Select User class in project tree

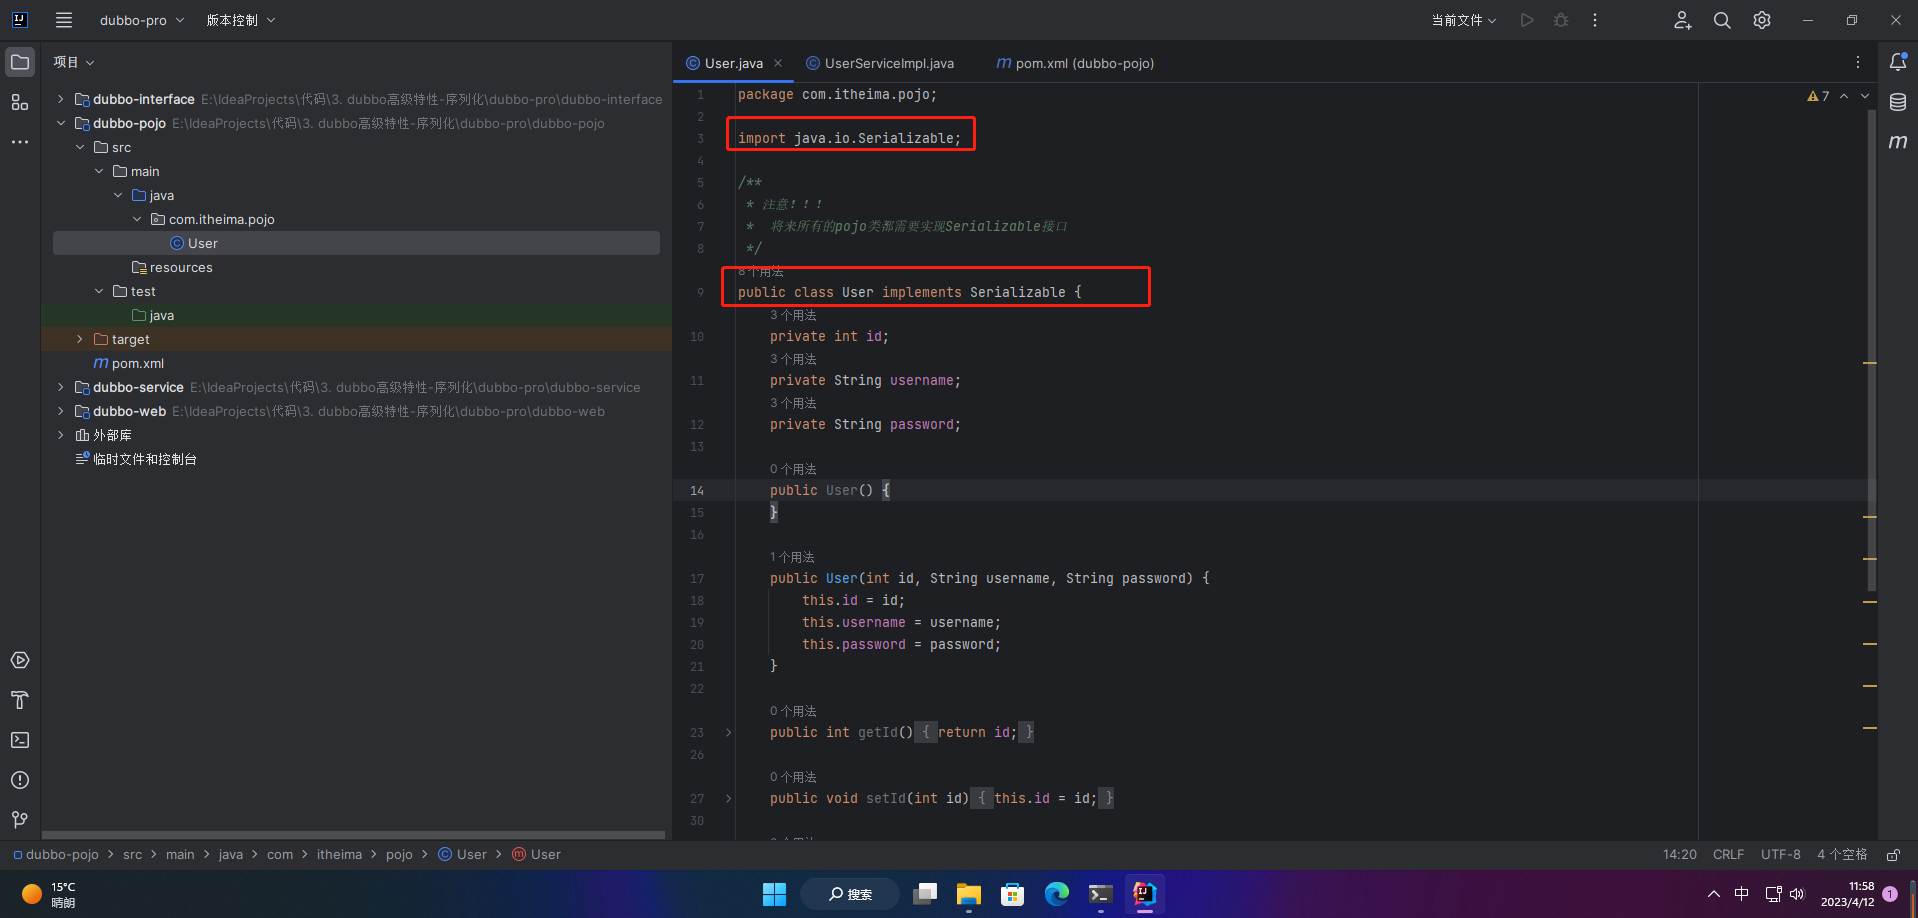pos(356,243)
